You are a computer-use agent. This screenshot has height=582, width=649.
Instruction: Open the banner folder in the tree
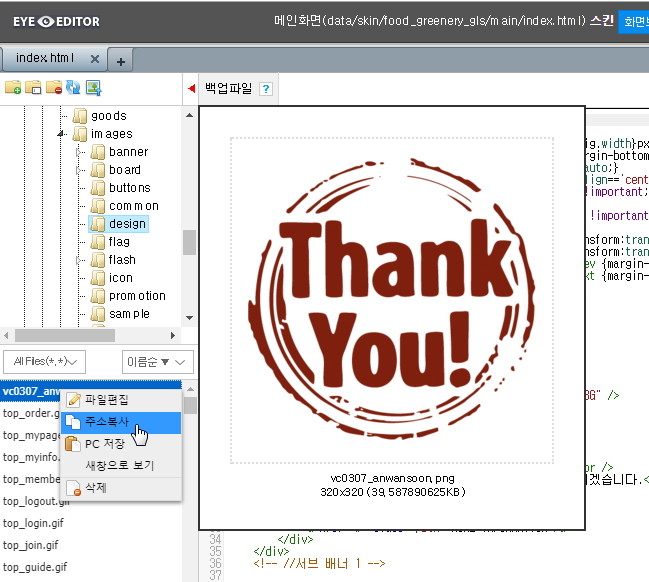[128, 152]
